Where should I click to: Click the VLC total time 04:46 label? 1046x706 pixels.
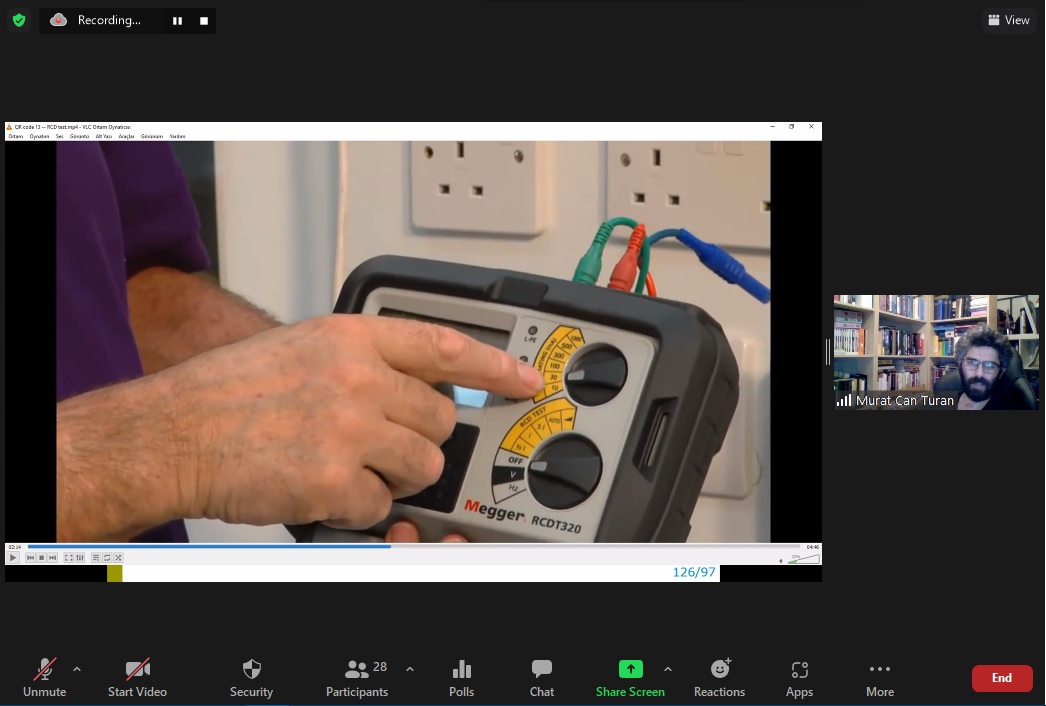pyautogui.click(x=812, y=547)
